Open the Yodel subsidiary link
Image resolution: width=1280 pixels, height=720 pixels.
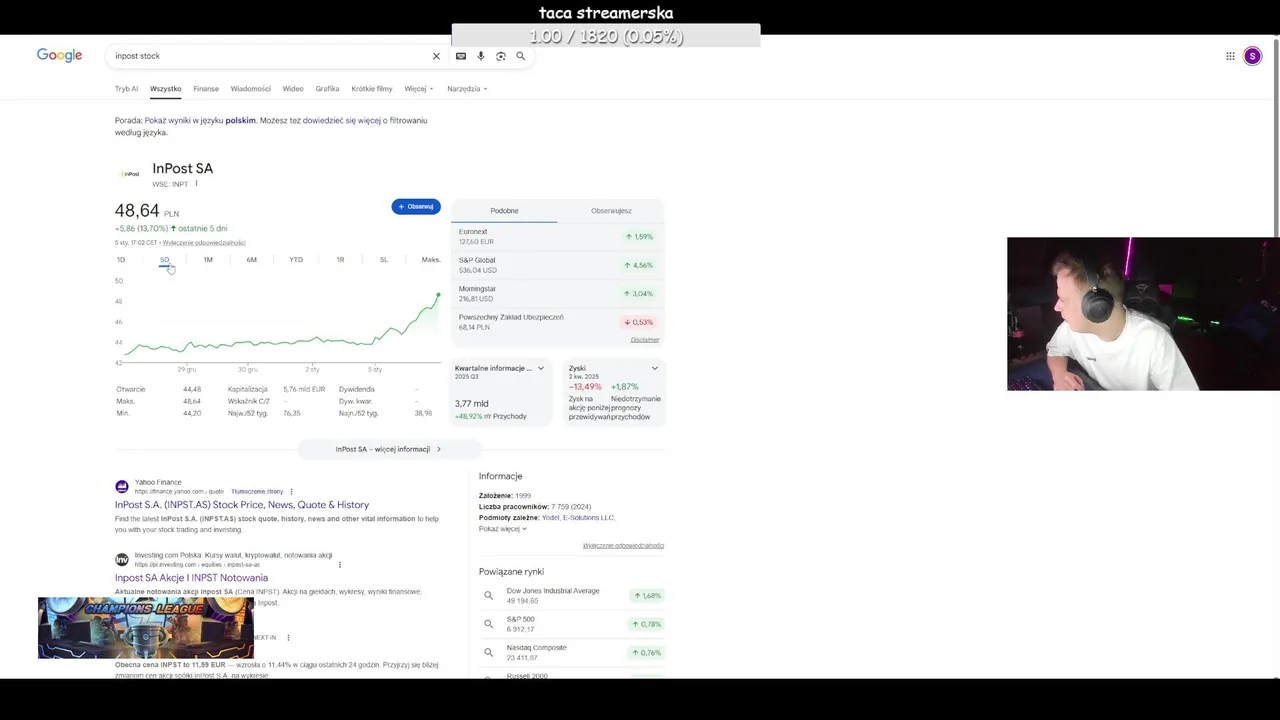[x=551, y=518]
